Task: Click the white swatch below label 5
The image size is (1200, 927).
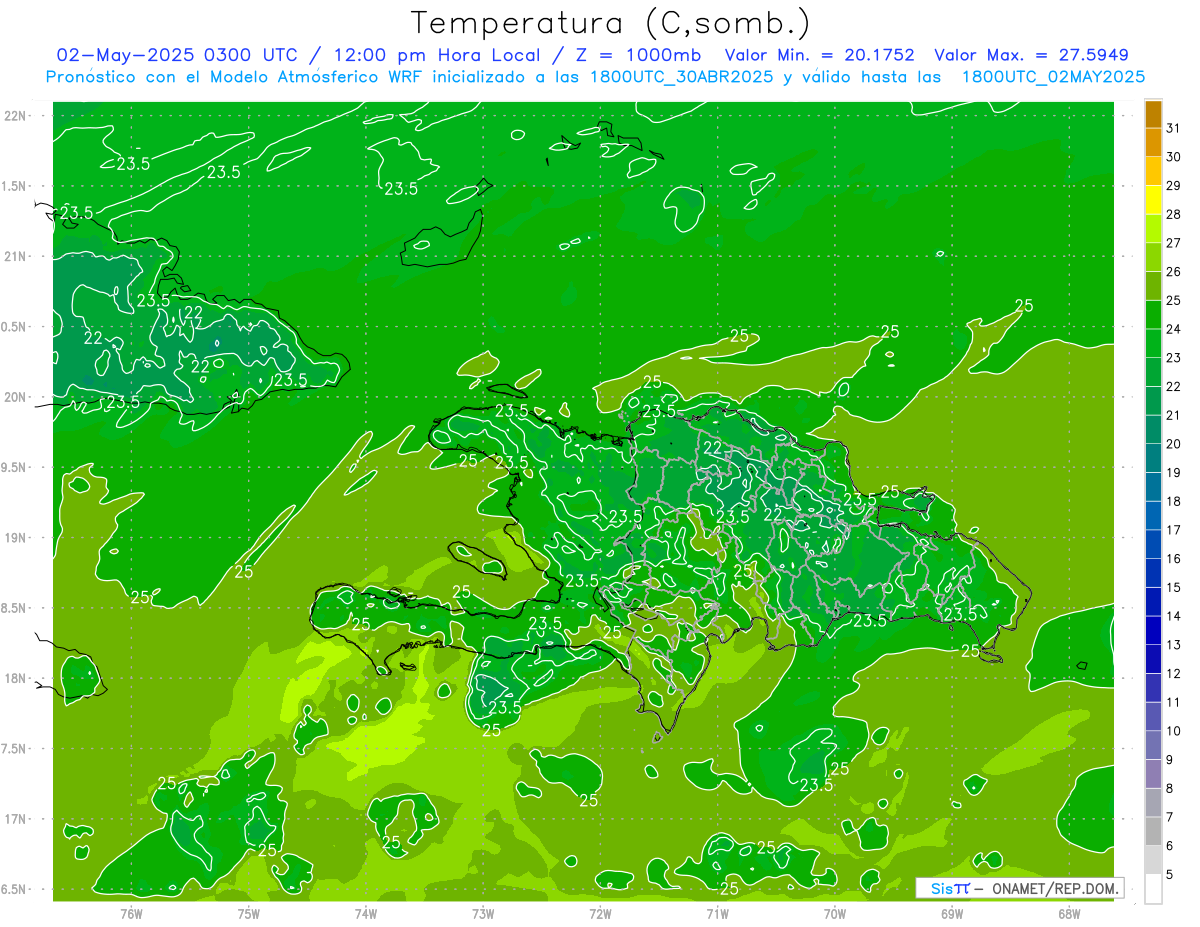Action: pos(1153,889)
